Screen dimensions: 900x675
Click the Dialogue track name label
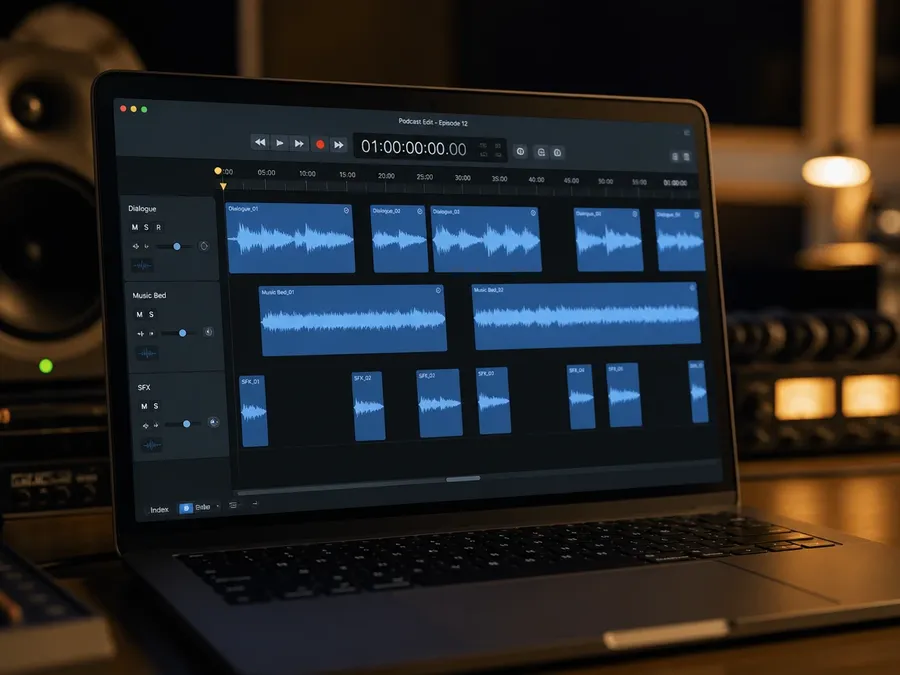[142, 208]
